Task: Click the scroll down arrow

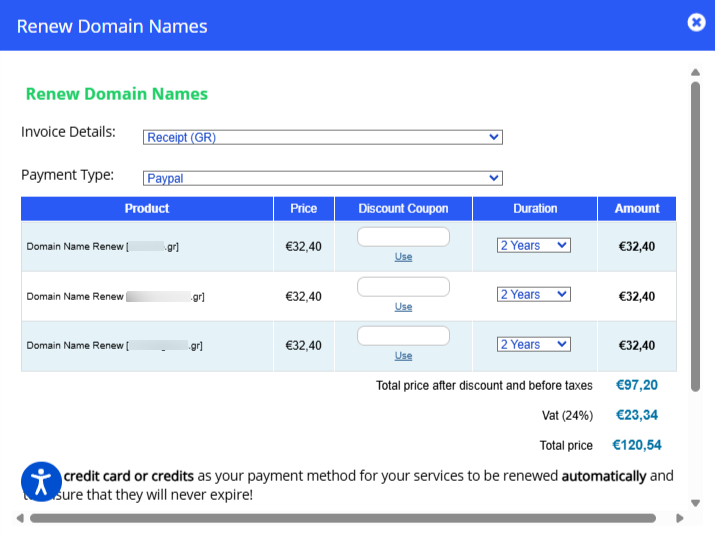Action: tap(695, 503)
